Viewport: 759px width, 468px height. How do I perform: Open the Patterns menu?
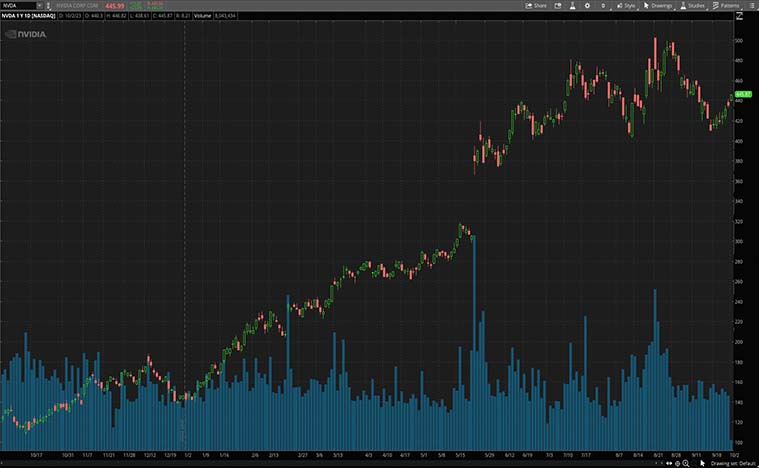[726, 5]
